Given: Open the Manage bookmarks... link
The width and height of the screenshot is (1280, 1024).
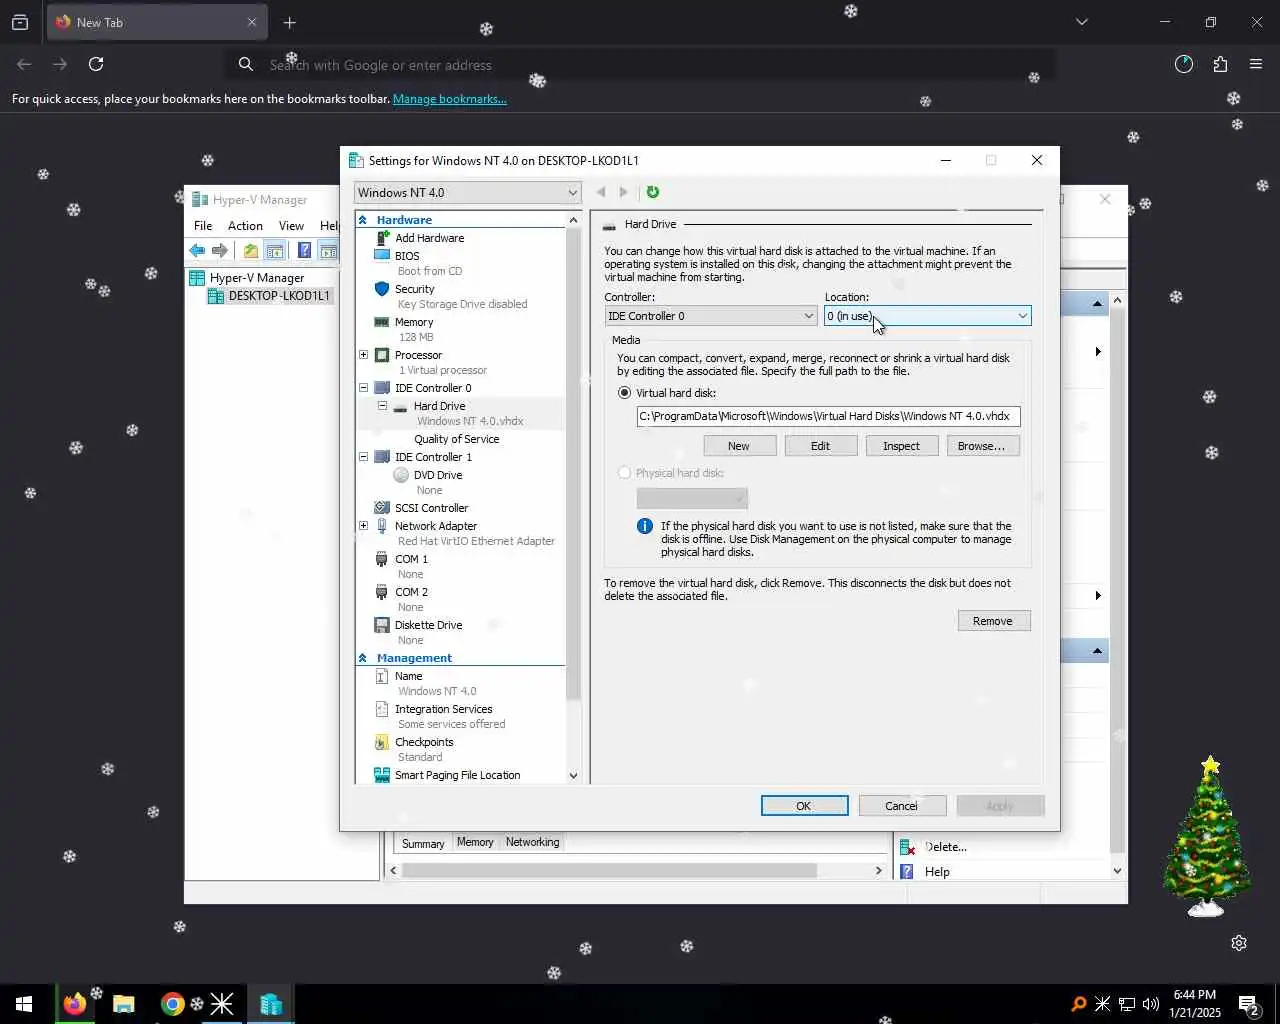Looking at the screenshot, I should [449, 99].
